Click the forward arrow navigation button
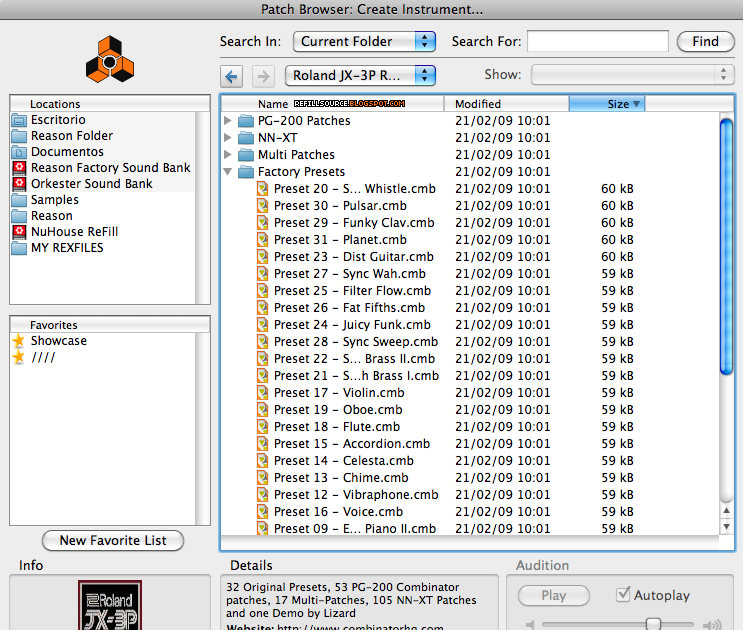The width and height of the screenshot is (743, 630). click(263, 76)
